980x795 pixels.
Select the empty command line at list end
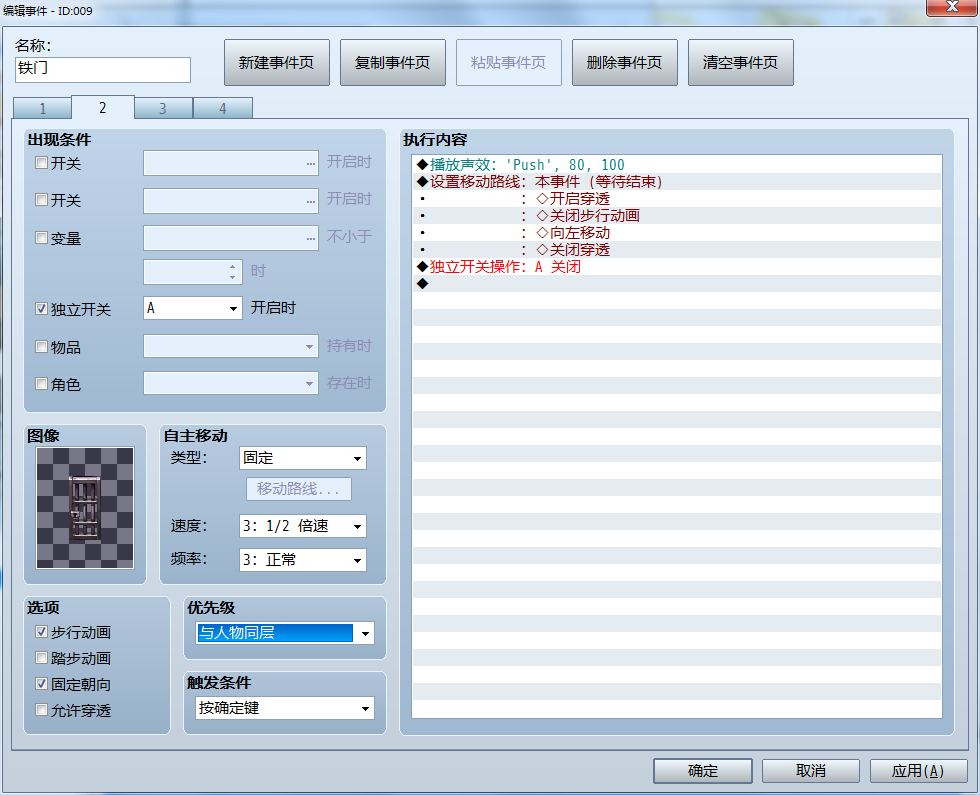tap(677, 283)
